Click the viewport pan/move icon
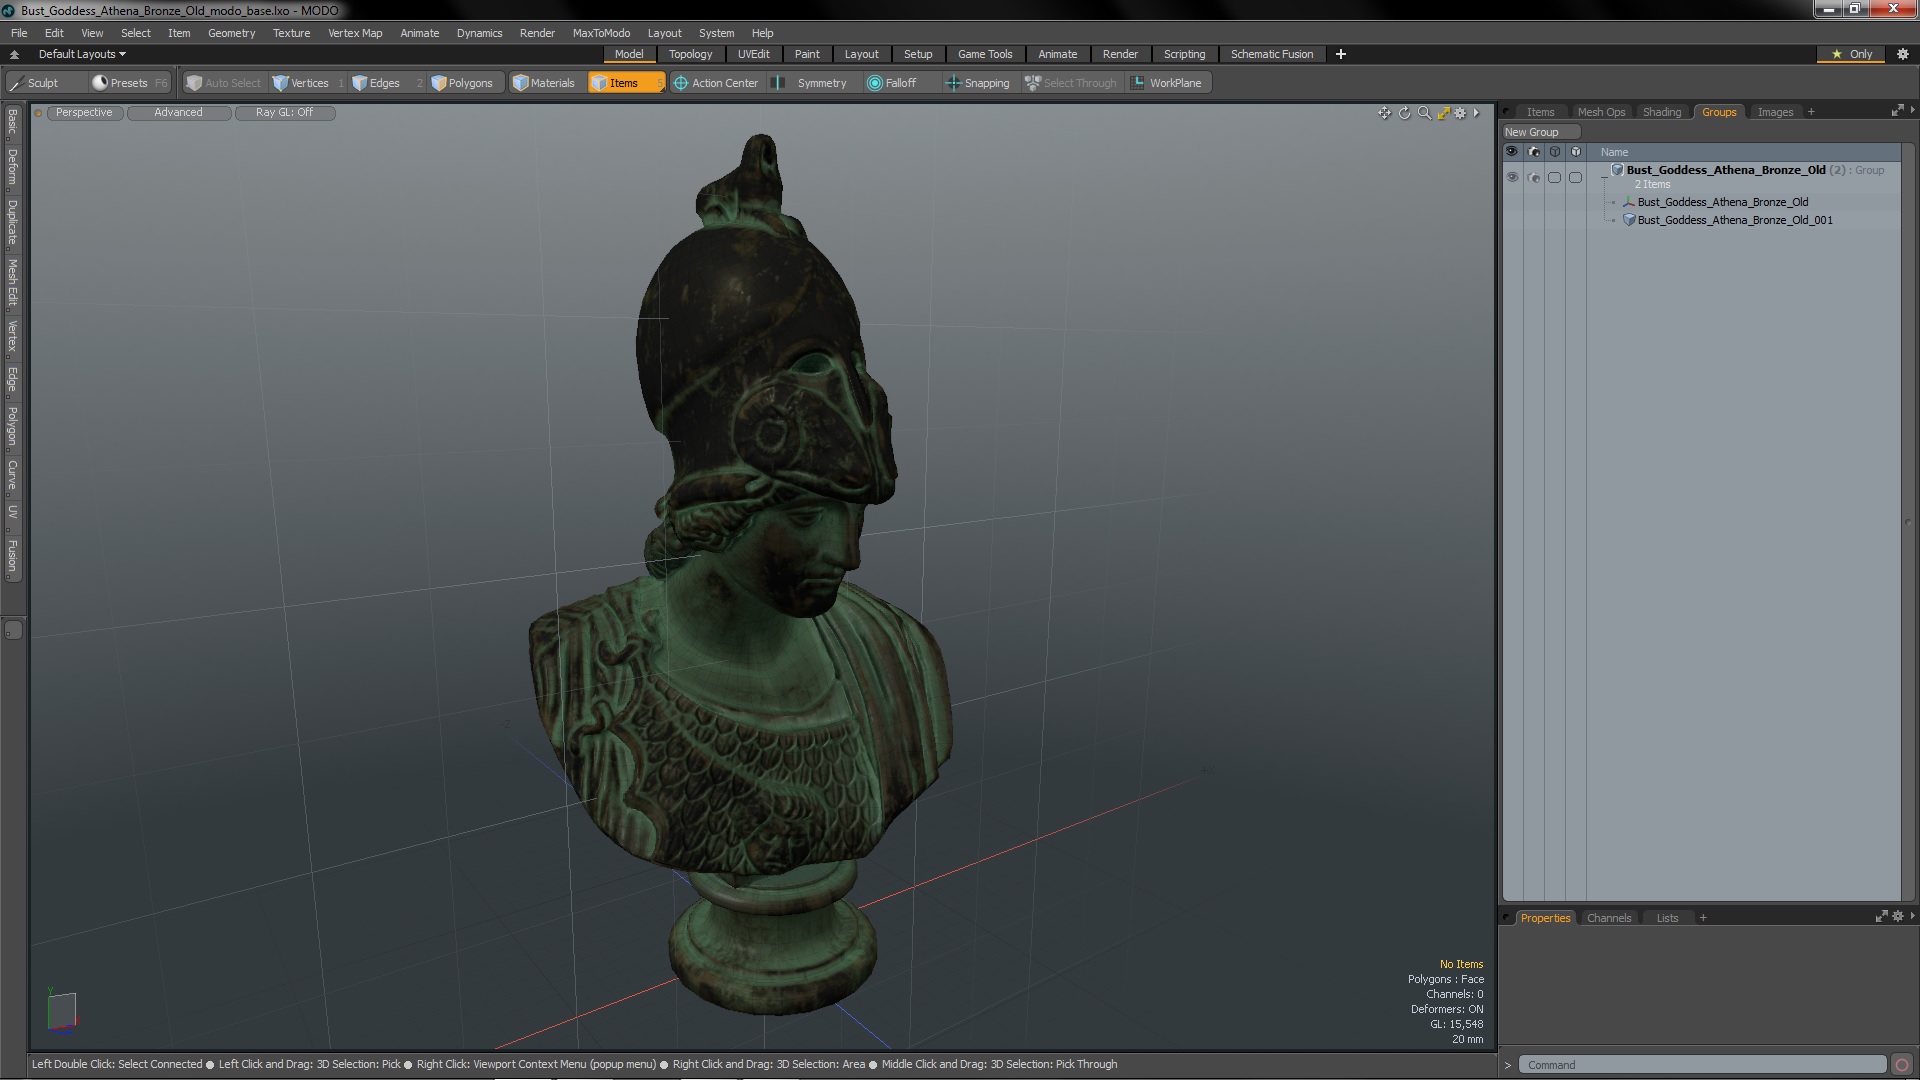 [x=1384, y=113]
